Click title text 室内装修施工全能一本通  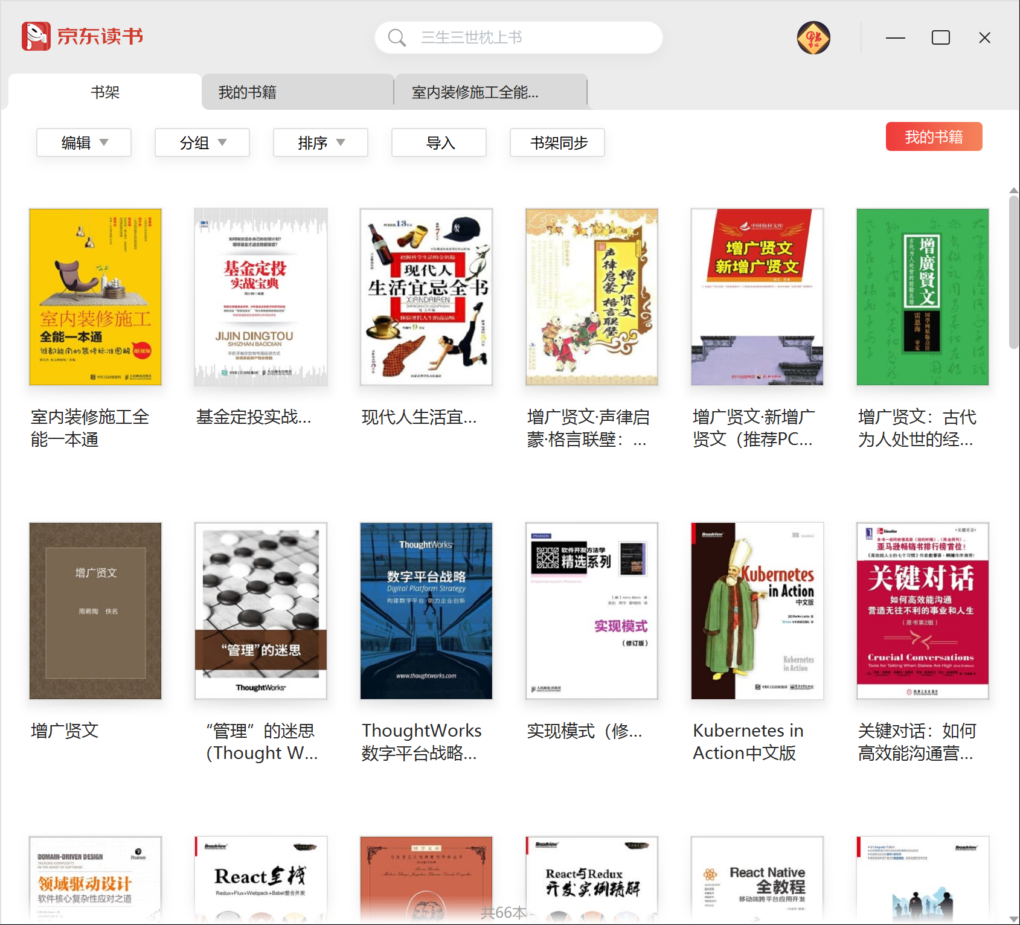point(90,428)
